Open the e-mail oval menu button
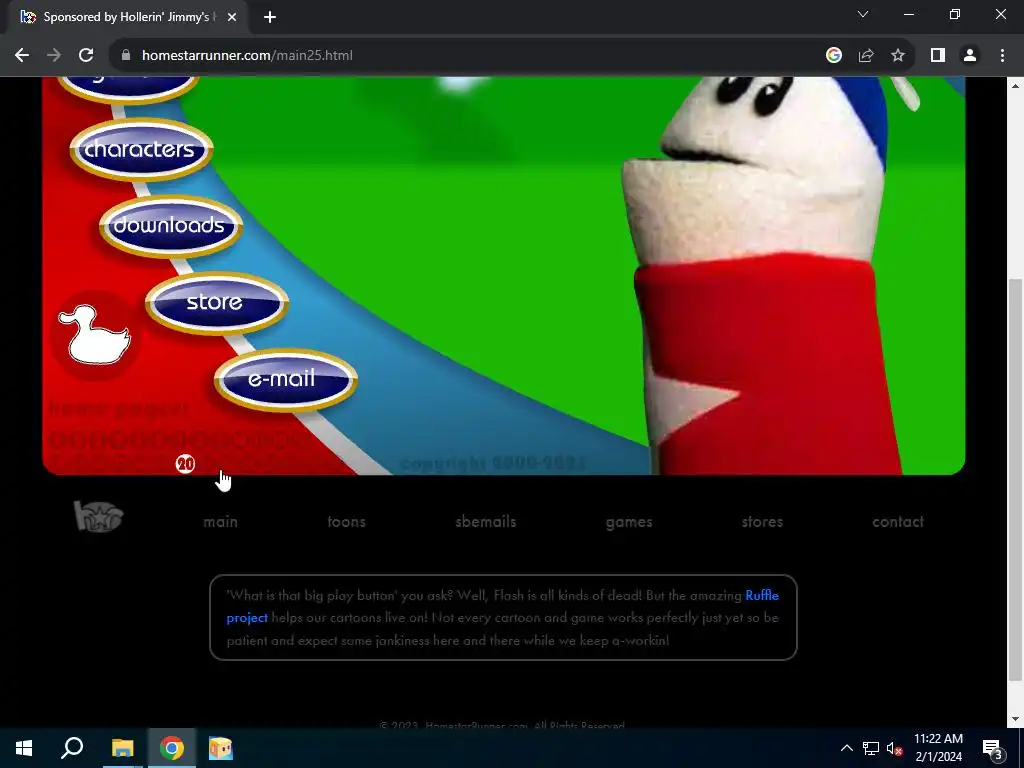Screen dimensions: 1024x768 click(x=285, y=379)
